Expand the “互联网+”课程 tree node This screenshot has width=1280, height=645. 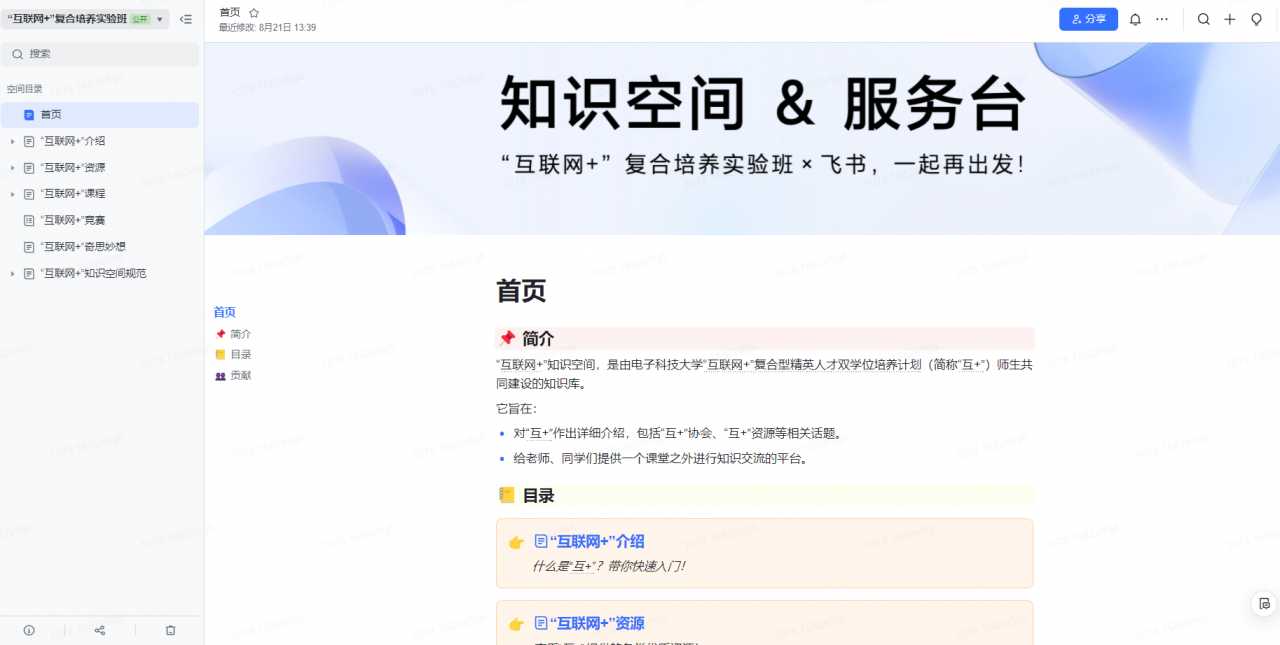[x=13, y=194]
